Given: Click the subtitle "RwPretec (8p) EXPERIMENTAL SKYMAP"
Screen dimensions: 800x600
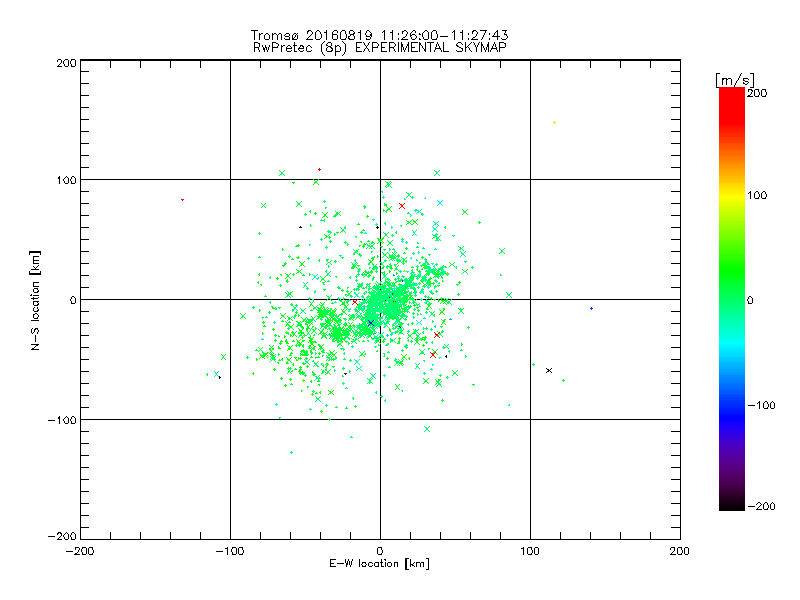Looking at the screenshot, I should coord(380,47).
